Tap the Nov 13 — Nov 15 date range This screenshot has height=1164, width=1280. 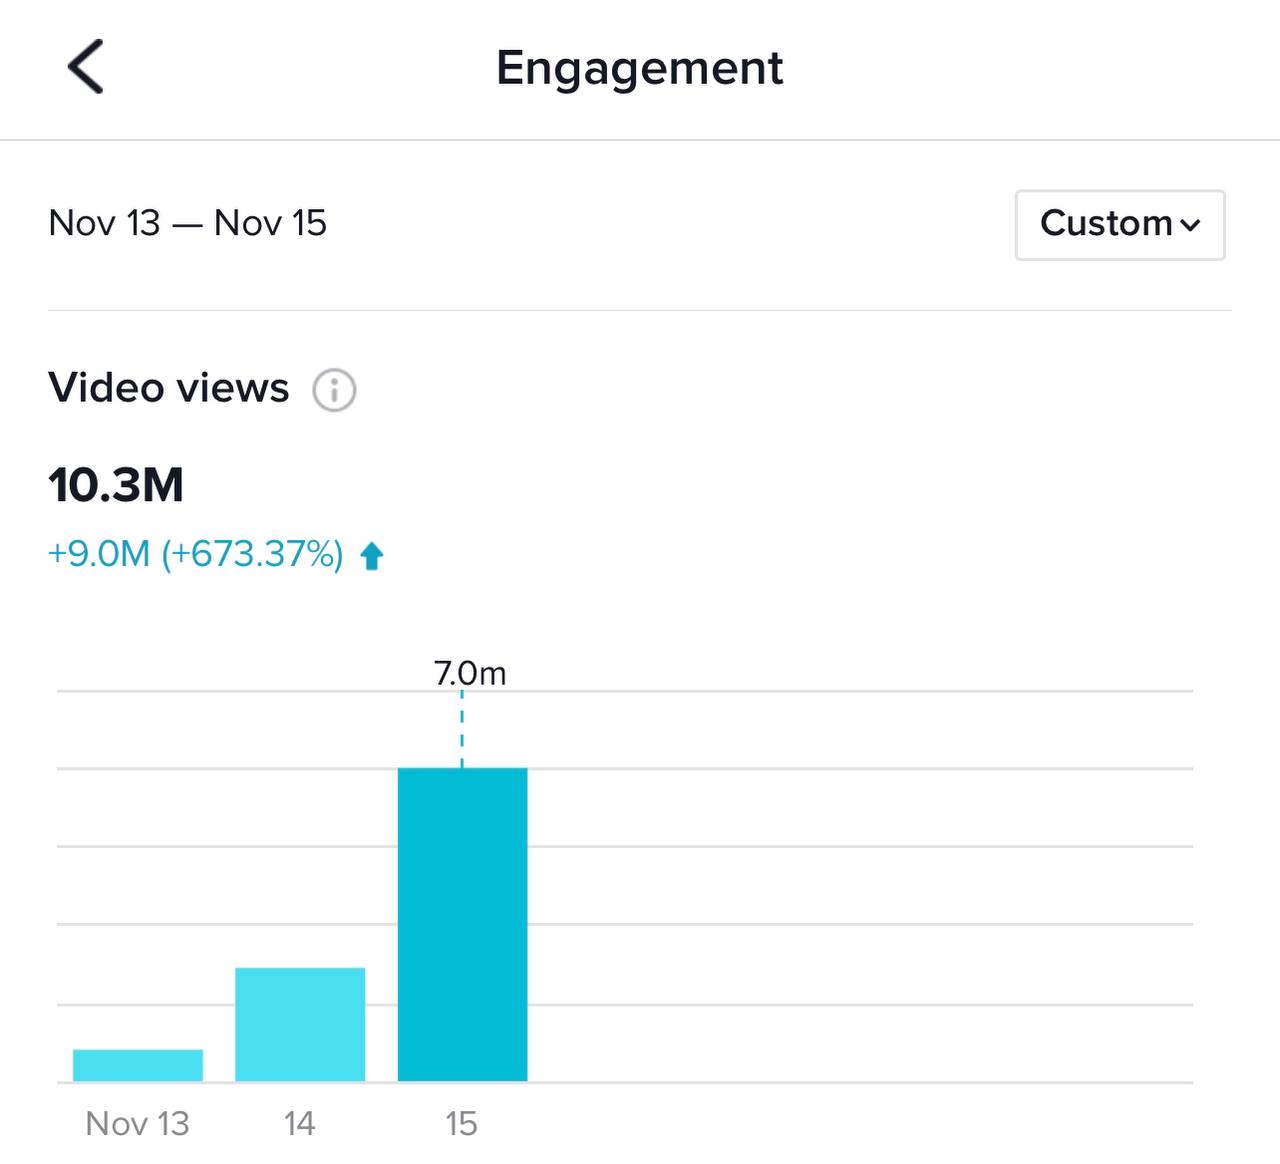(x=187, y=223)
